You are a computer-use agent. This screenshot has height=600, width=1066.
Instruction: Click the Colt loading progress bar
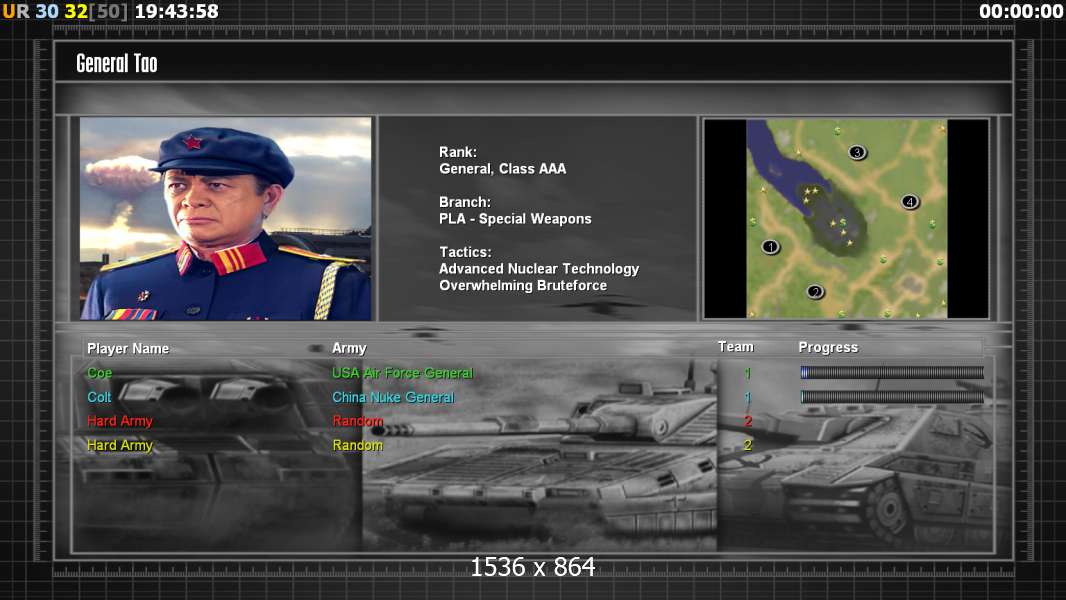[892, 397]
